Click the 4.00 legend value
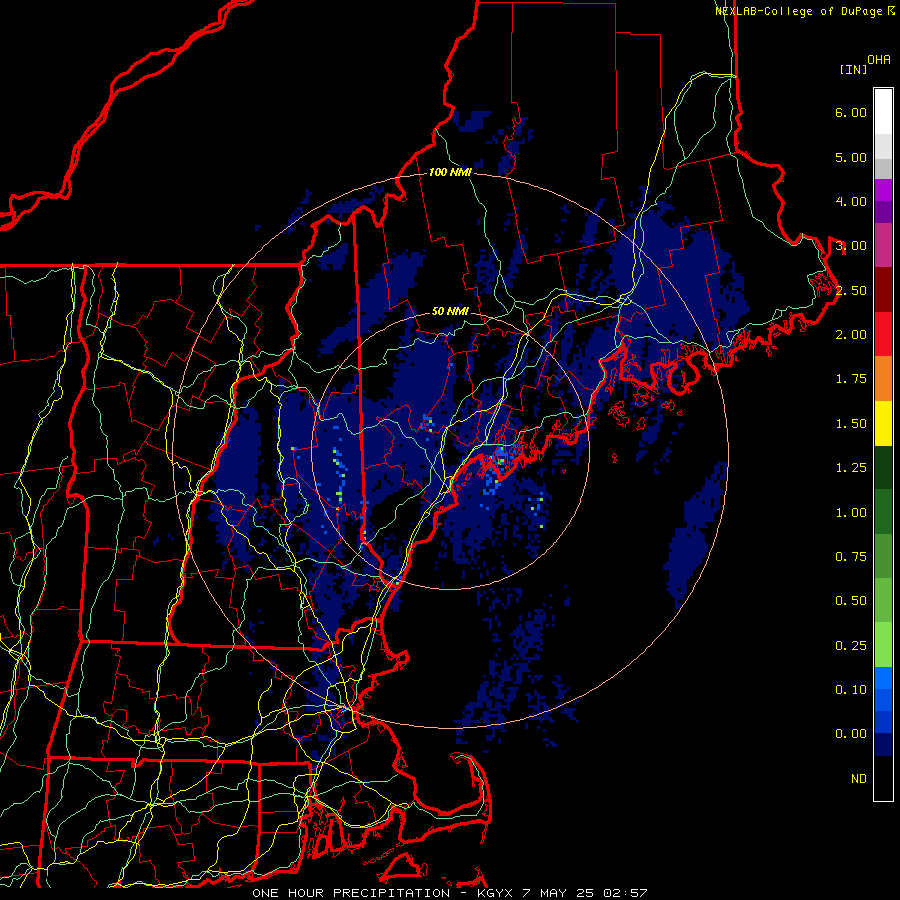The image size is (900, 900). 851,201
